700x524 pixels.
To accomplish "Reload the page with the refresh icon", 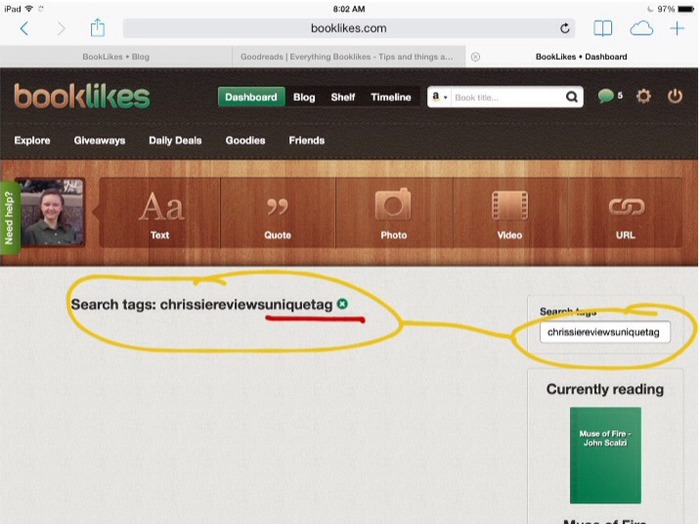I will coord(565,29).
